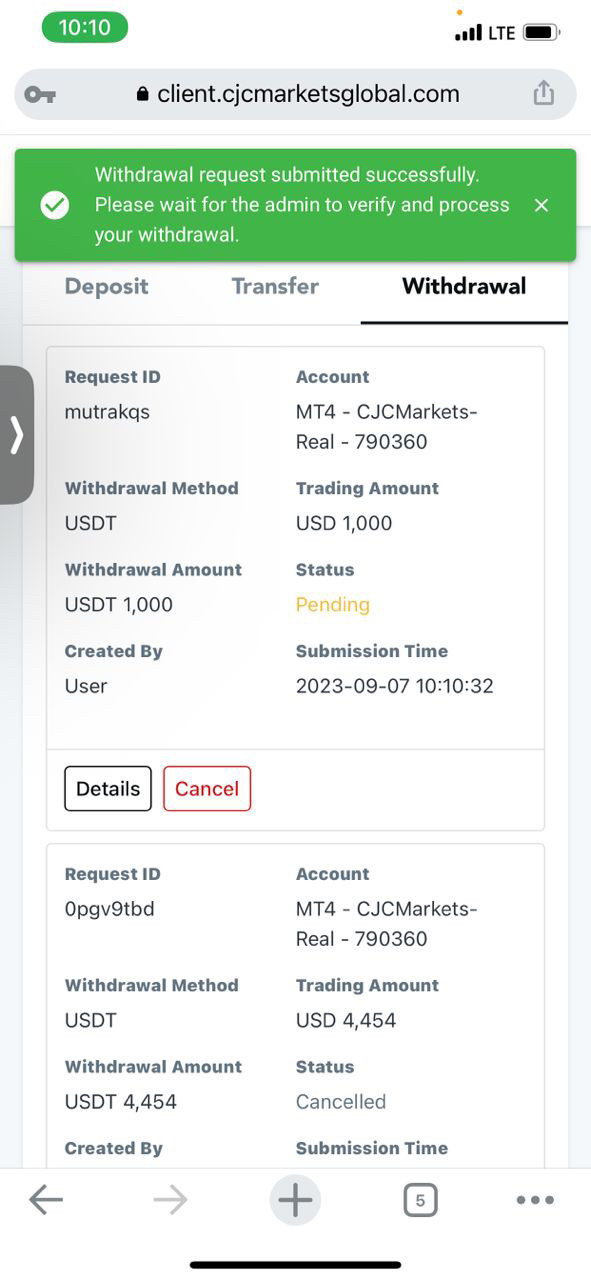
Task: Select the Withdrawal tab
Action: pos(464,286)
